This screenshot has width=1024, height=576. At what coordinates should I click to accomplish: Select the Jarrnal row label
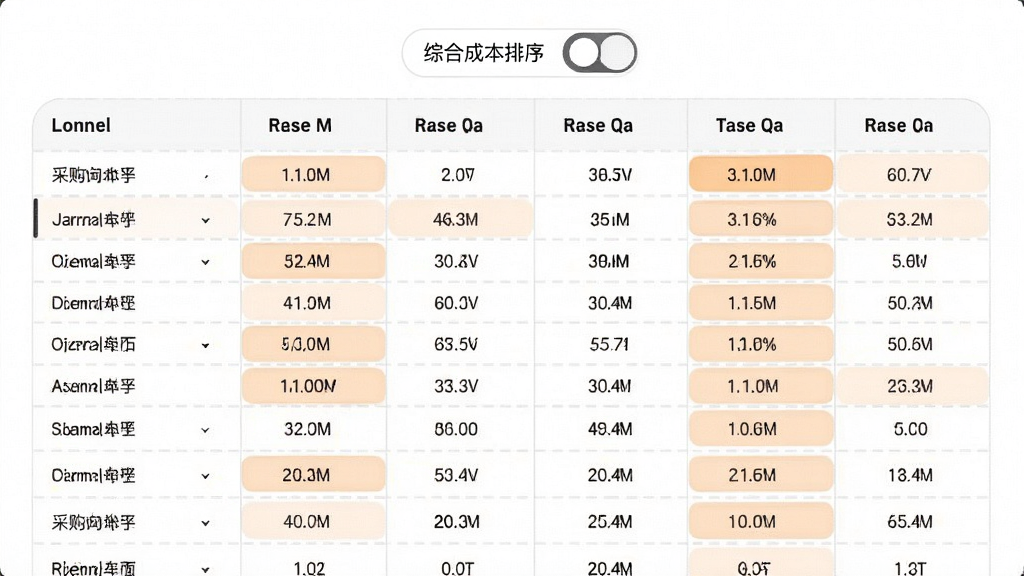[93, 219]
